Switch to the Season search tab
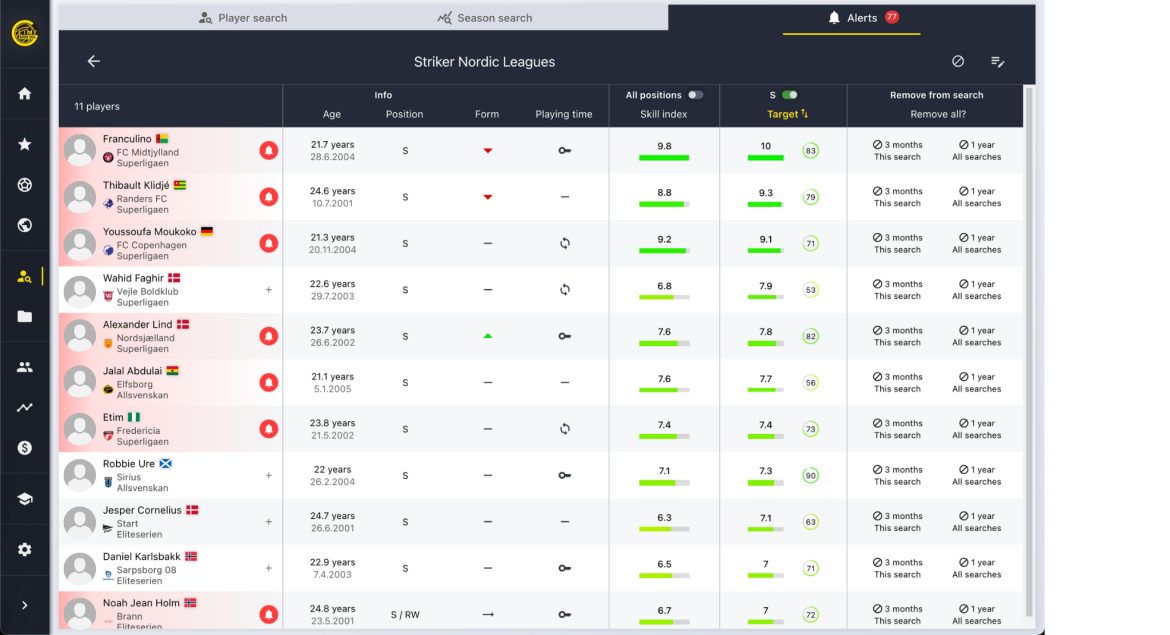 (x=485, y=18)
